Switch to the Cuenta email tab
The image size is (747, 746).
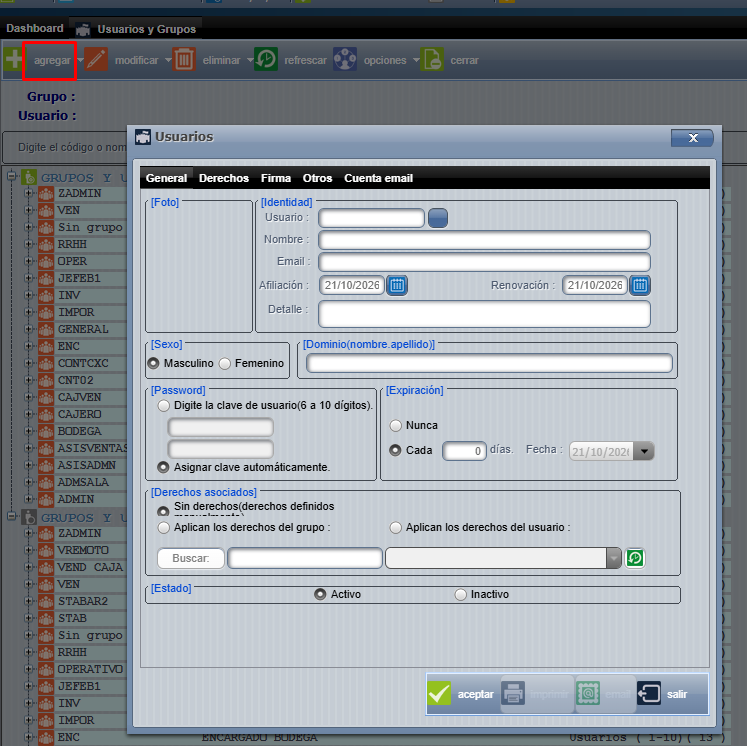(379, 178)
